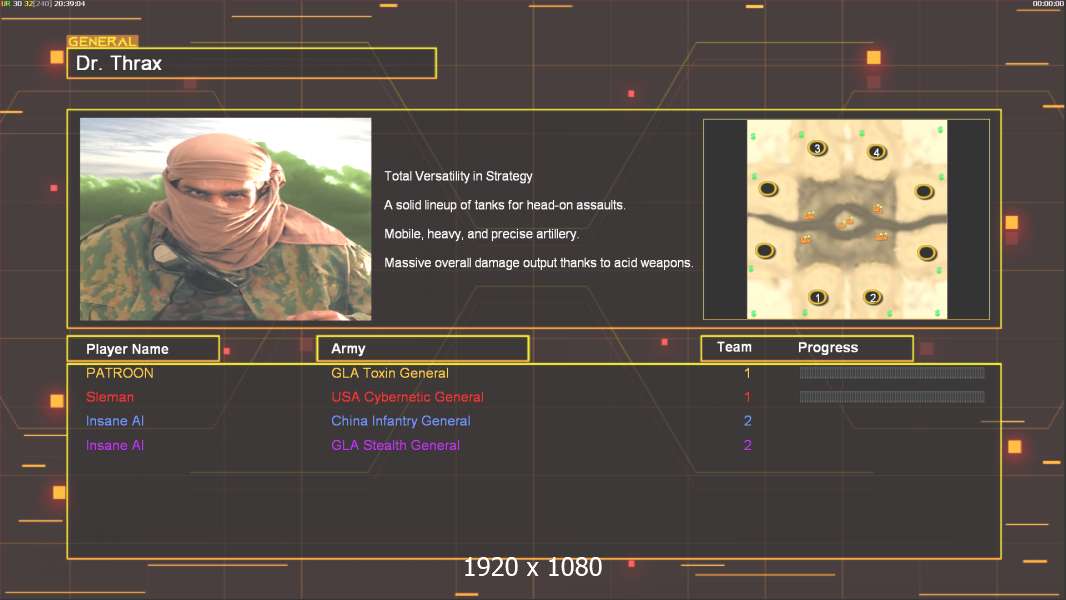The width and height of the screenshot is (1066, 600).
Task: Click Sleman's loading progress bar
Action: tap(892, 397)
